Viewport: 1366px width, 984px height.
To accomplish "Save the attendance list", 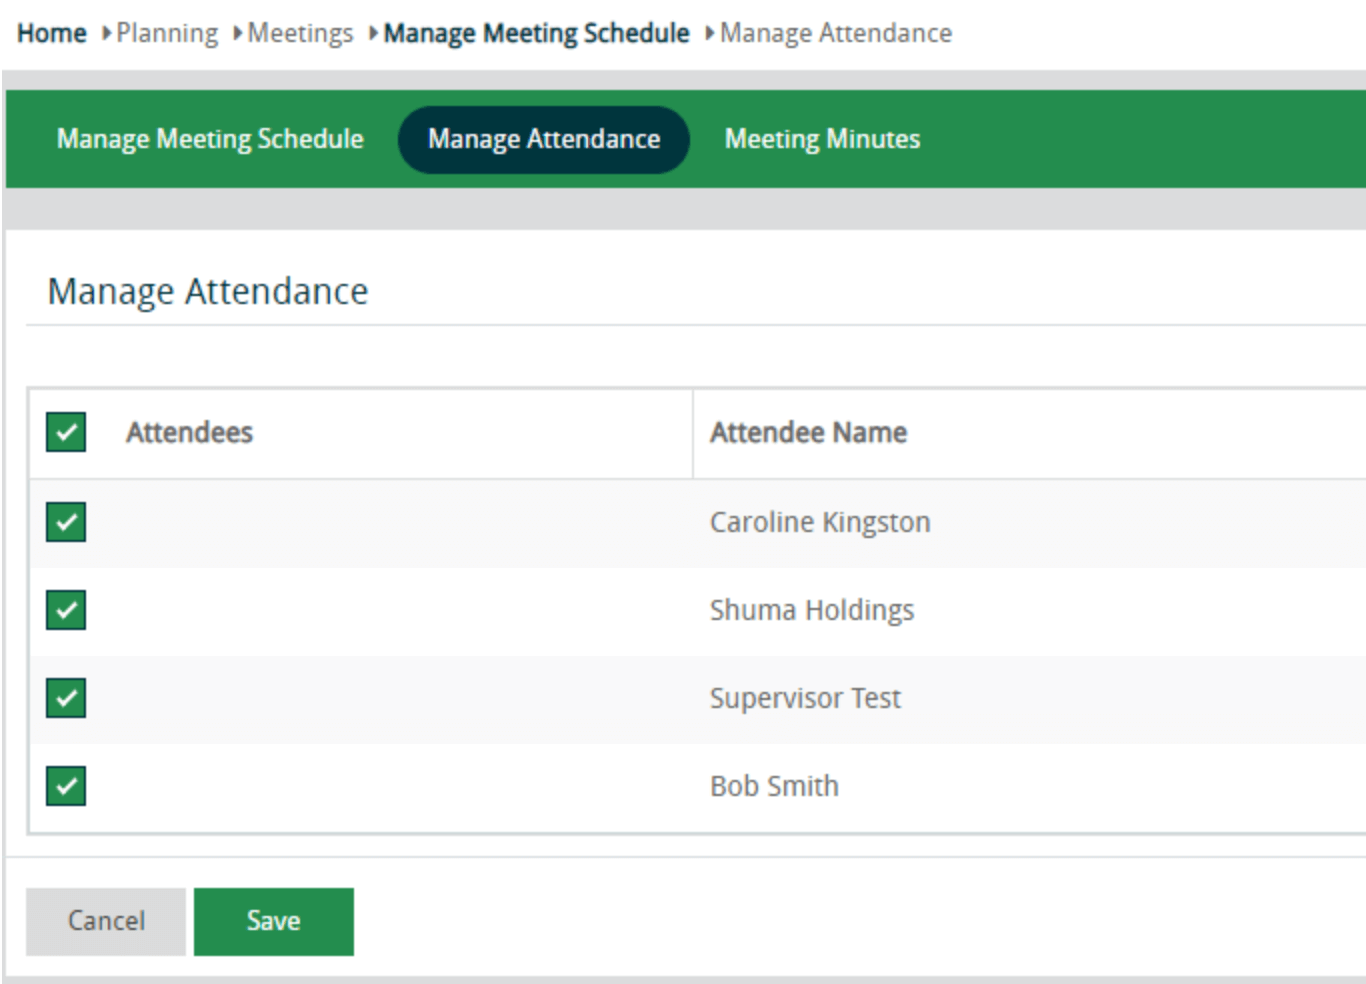I will pos(273,921).
